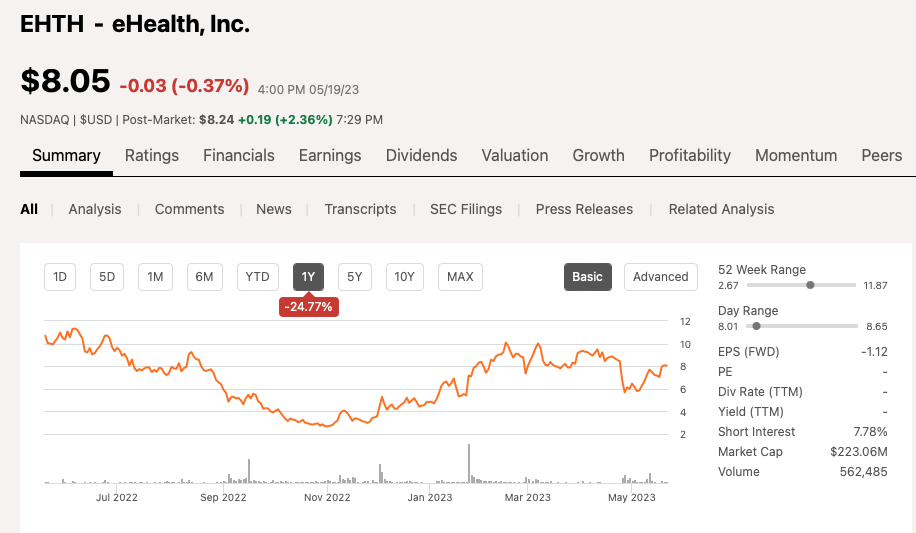
Task: Open Press Releases filter
Action: (x=584, y=209)
